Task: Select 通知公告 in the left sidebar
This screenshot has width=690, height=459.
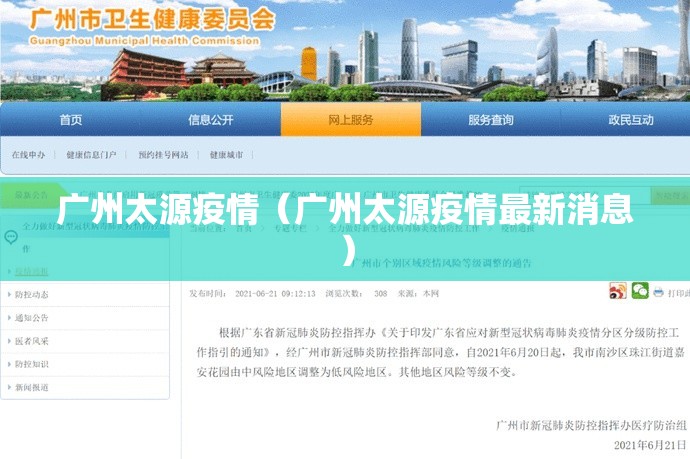Action: [32, 318]
